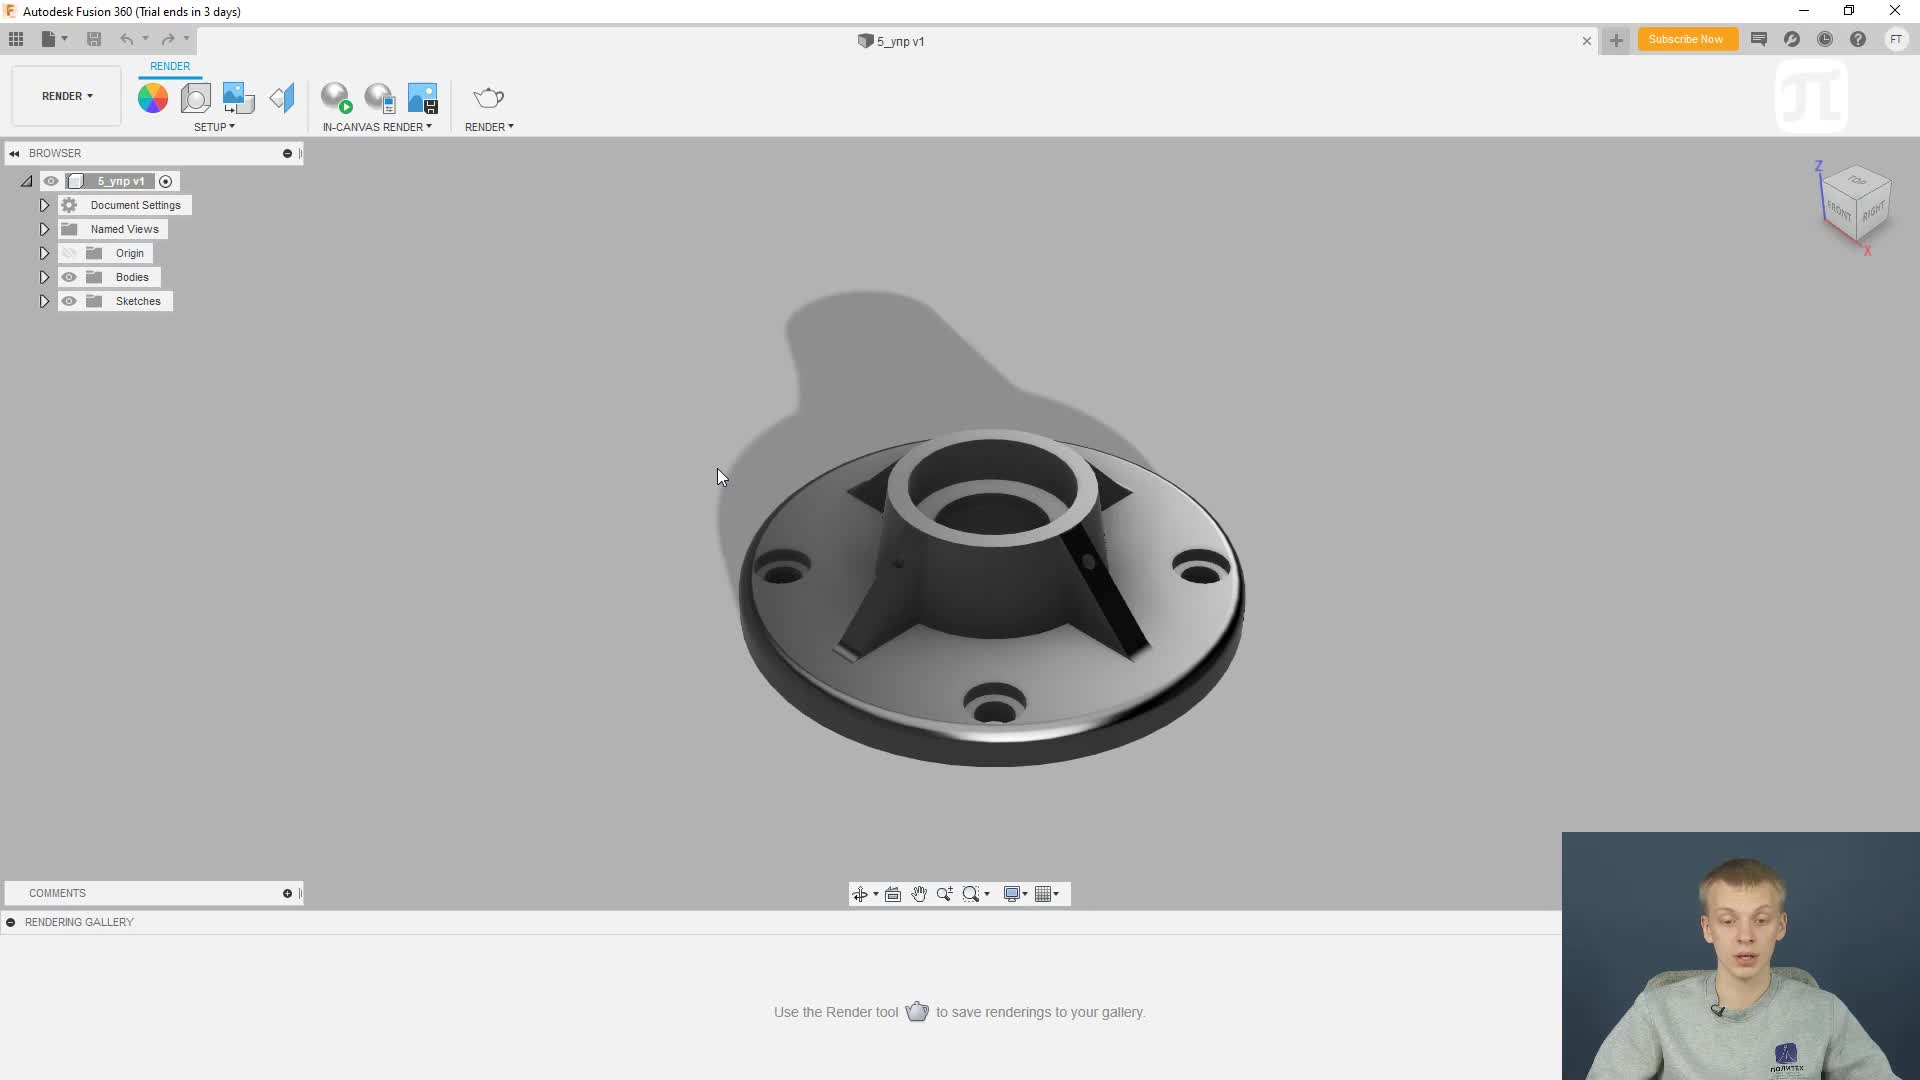
Task: Expand Sketches tree node
Action: (x=44, y=301)
